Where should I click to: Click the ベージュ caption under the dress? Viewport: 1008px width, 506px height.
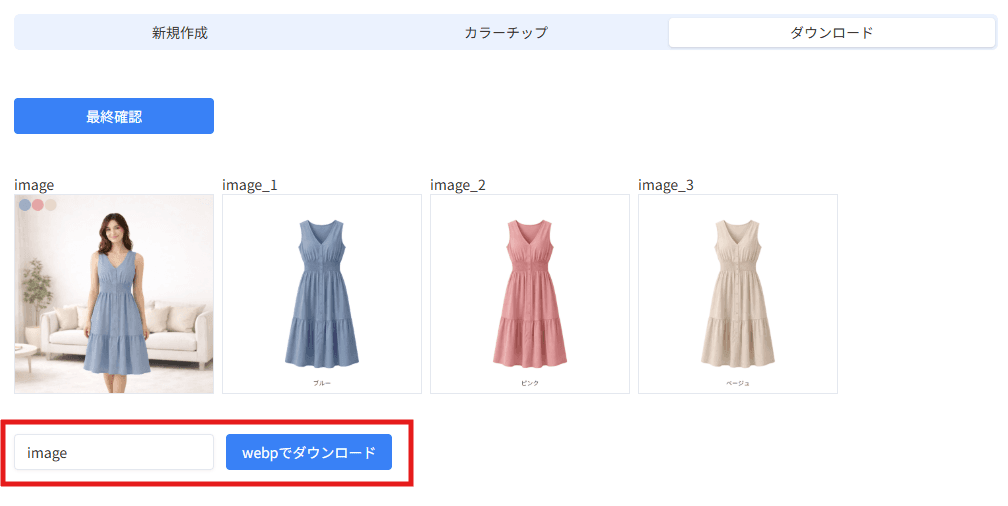[x=738, y=383]
